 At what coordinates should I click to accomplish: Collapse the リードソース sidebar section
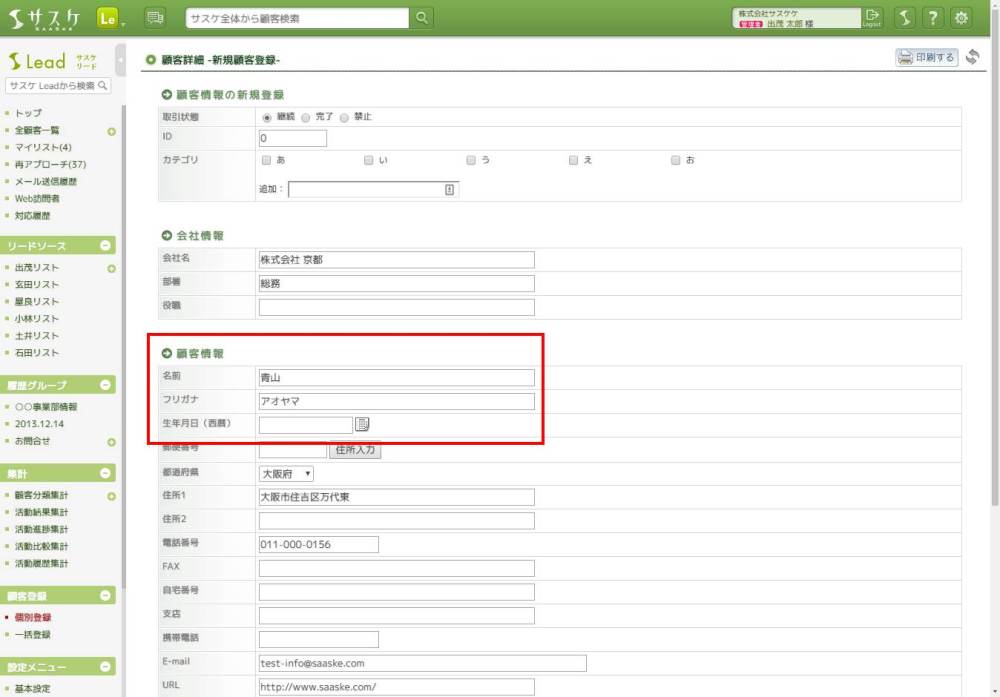pyautogui.click(x=106, y=246)
